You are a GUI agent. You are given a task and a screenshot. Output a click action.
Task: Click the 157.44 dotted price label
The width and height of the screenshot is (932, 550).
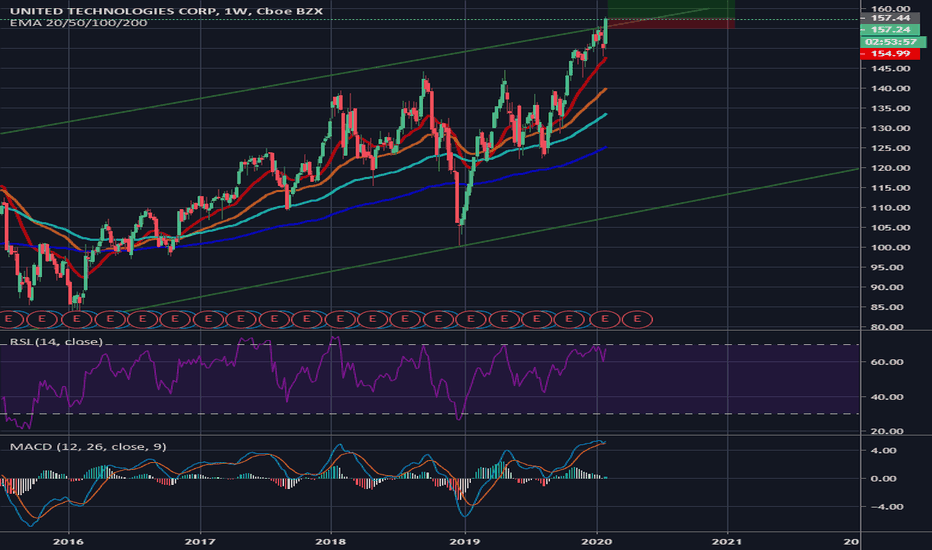890,18
